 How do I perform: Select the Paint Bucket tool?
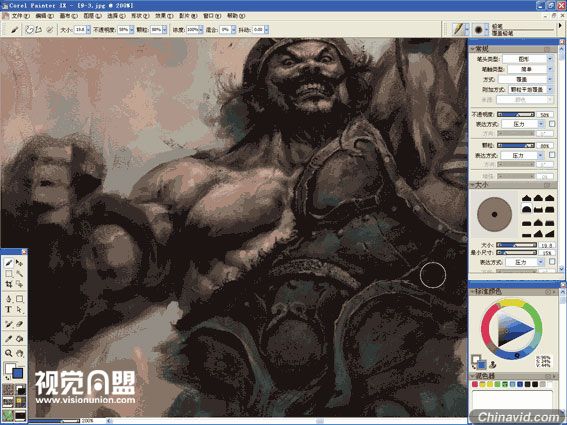pos(20,339)
